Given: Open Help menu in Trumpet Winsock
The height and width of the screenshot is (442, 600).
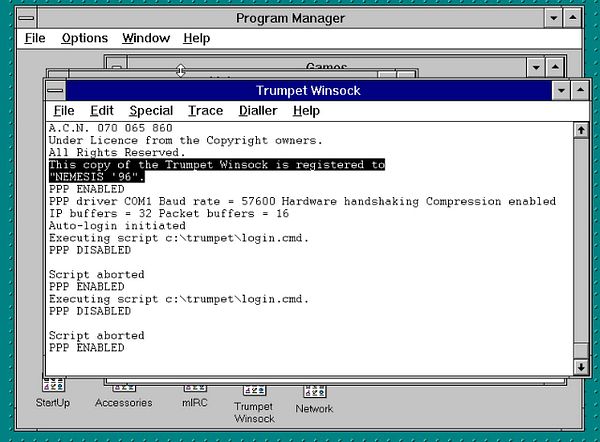Looking at the screenshot, I should click(306, 111).
